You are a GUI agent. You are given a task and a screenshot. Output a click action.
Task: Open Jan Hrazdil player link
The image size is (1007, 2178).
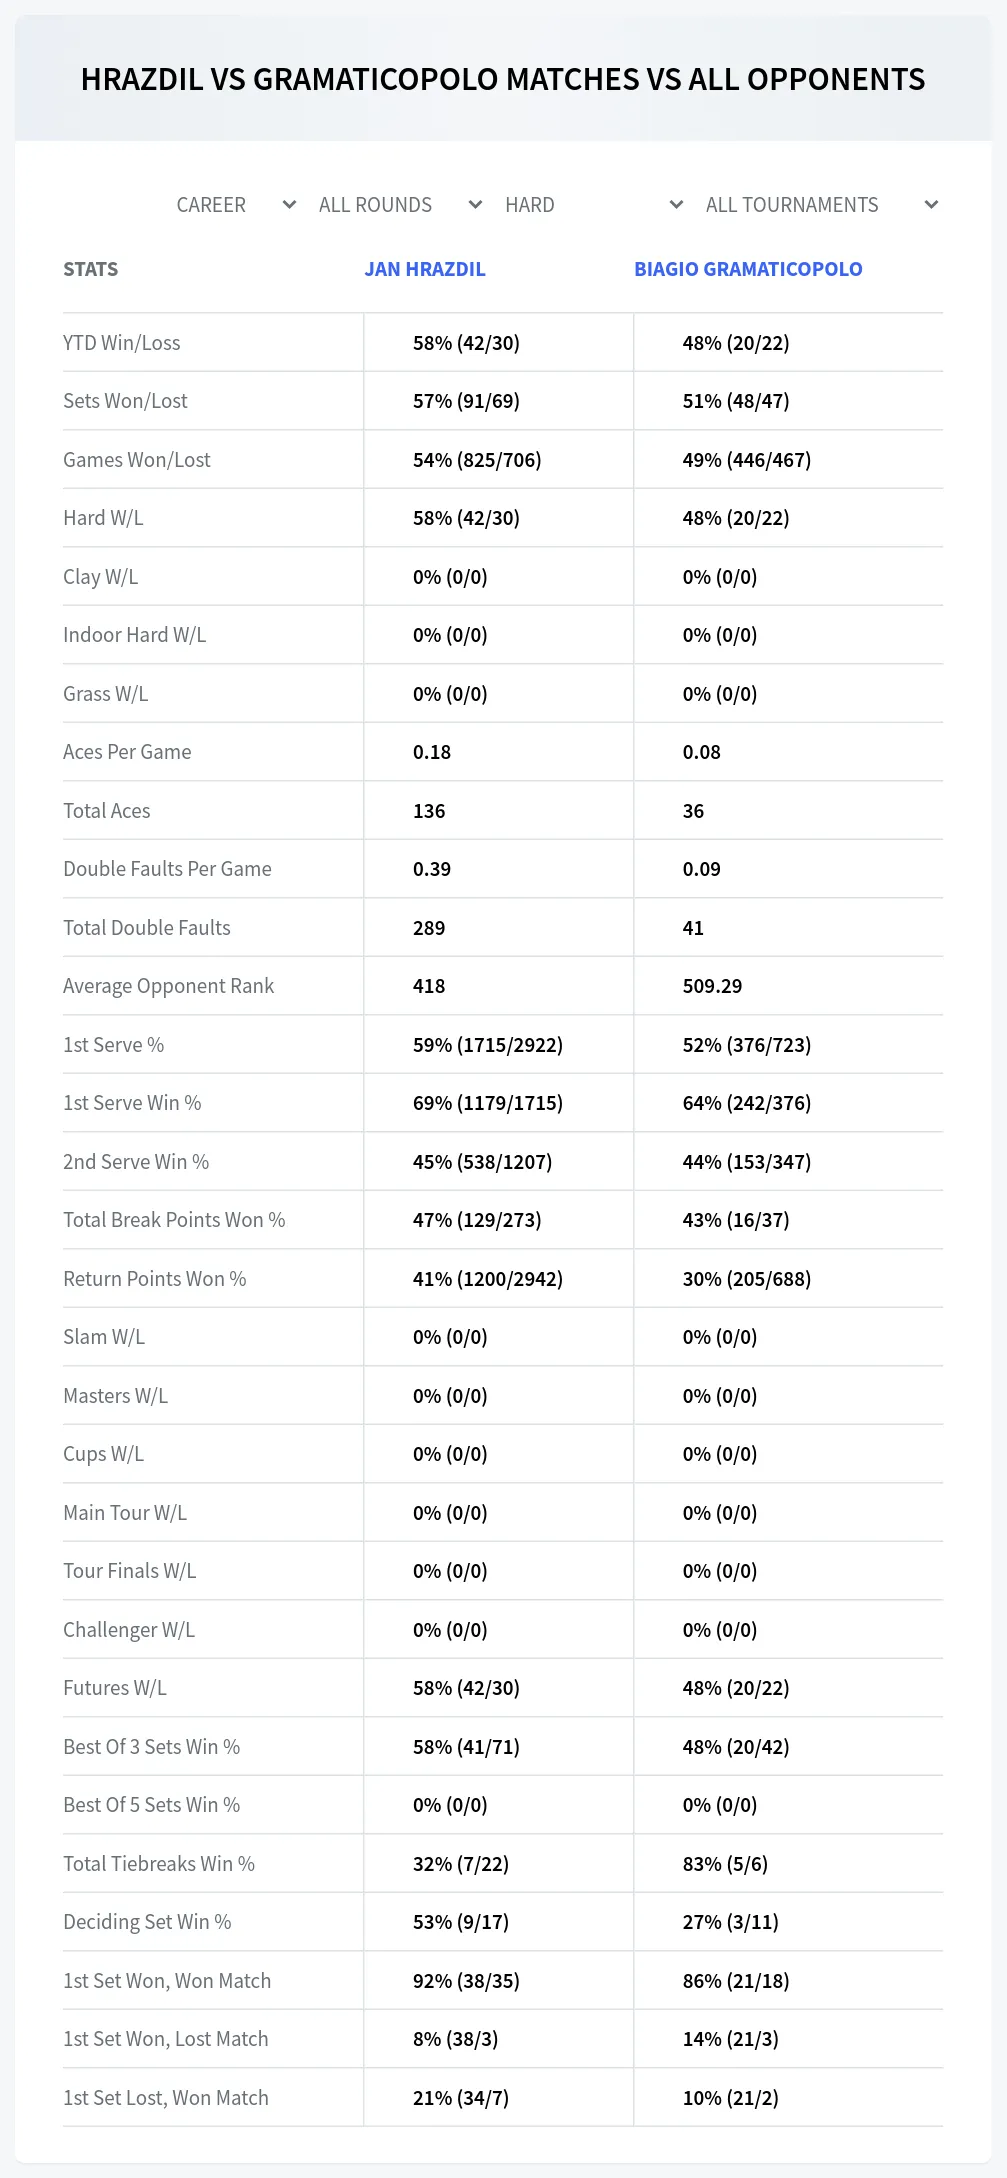click(x=425, y=269)
